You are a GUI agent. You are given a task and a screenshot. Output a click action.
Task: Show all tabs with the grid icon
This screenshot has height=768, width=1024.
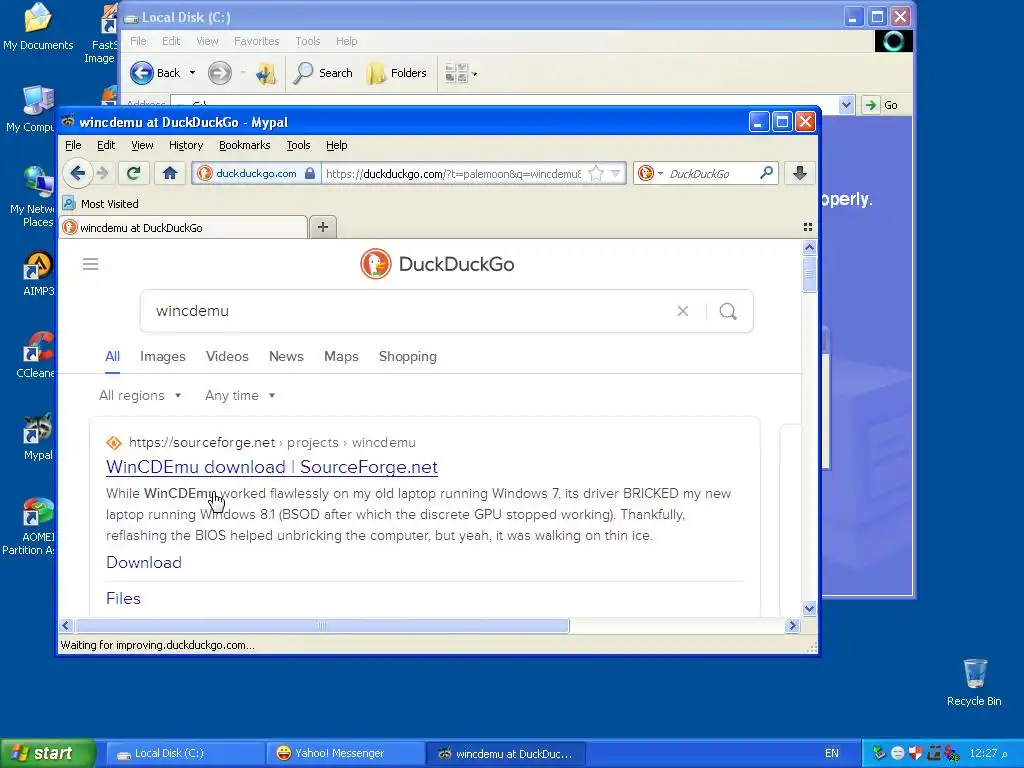[808, 227]
